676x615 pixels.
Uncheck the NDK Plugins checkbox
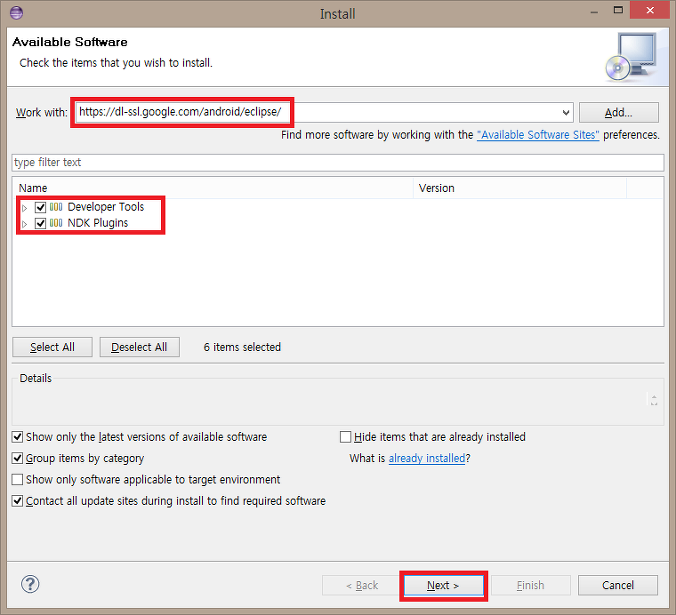click(x=41, y=223)
